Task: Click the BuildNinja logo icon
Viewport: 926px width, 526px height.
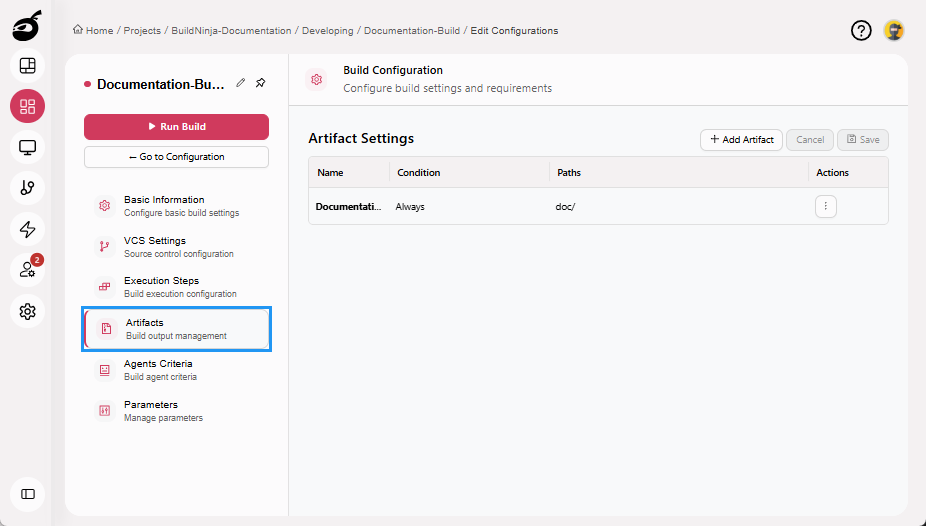Action: pyautogui.click(x=27, y=27)
